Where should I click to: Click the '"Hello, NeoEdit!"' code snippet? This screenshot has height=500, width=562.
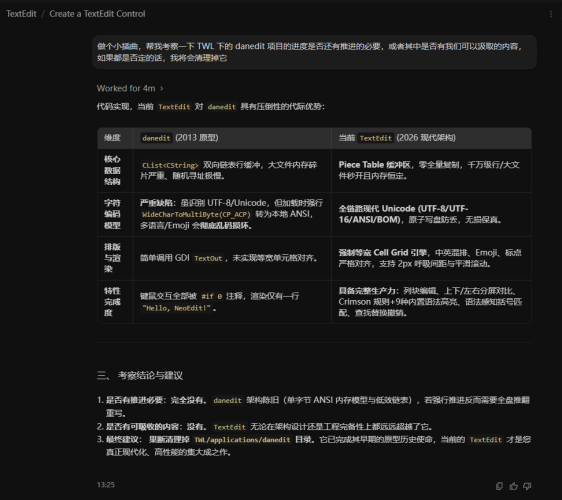pyautogui.click(x=176, y=308)
